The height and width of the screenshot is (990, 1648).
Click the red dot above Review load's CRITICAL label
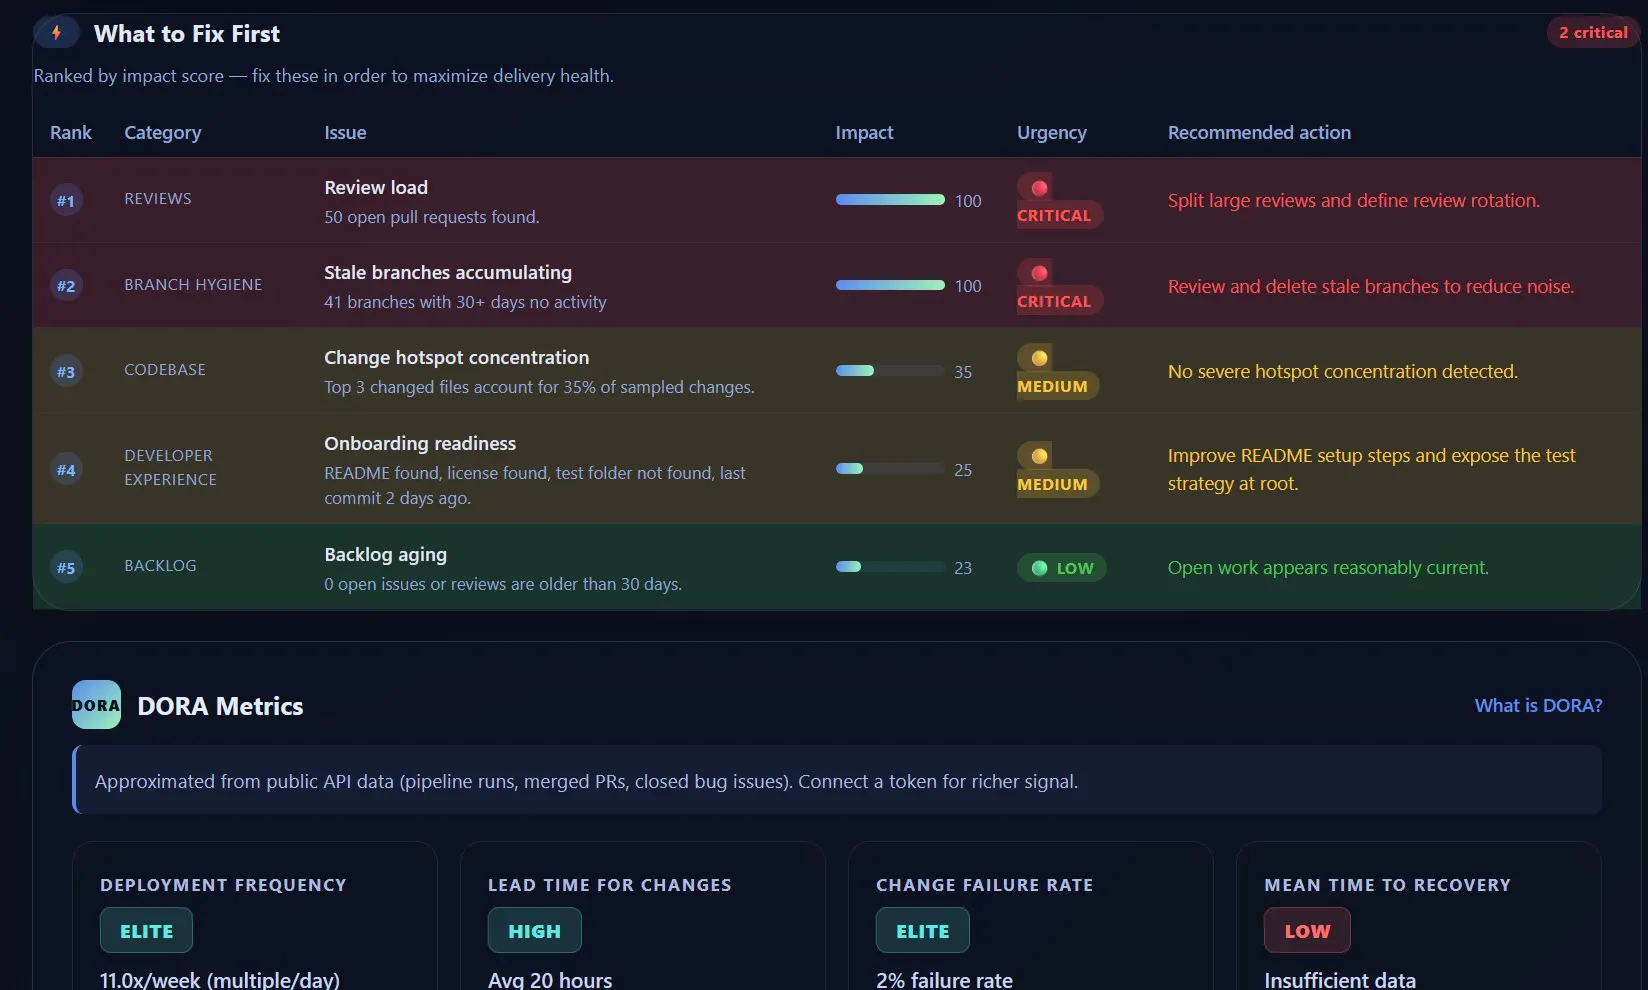pyautogui.click(x=1039, y=188)
